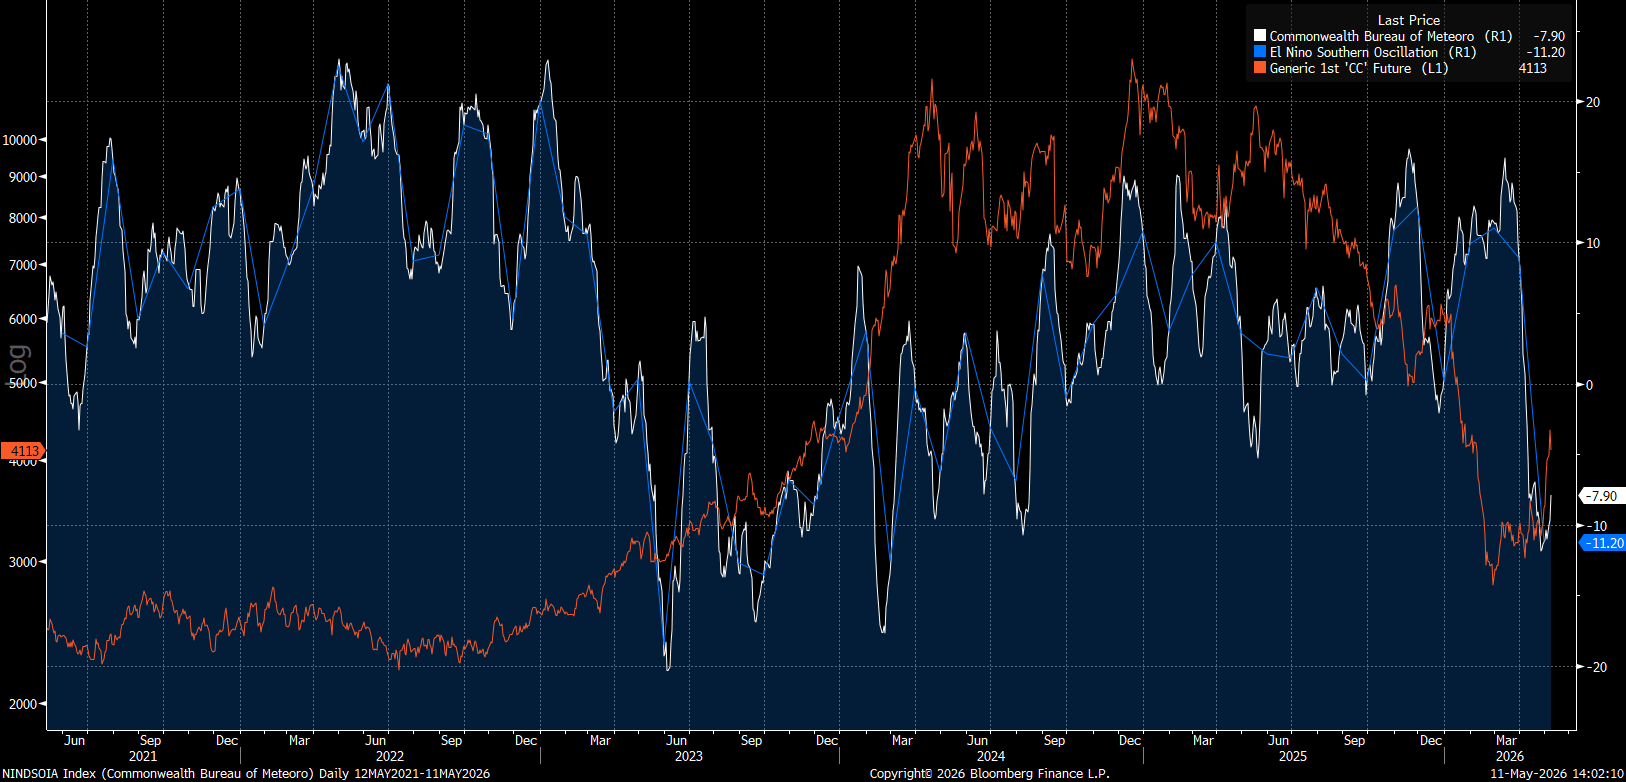This screenshot has height=782, width=1626.
Task: Select Commonwealth Bureau of Meteoro legend entry
Action: pos(1391,36)
